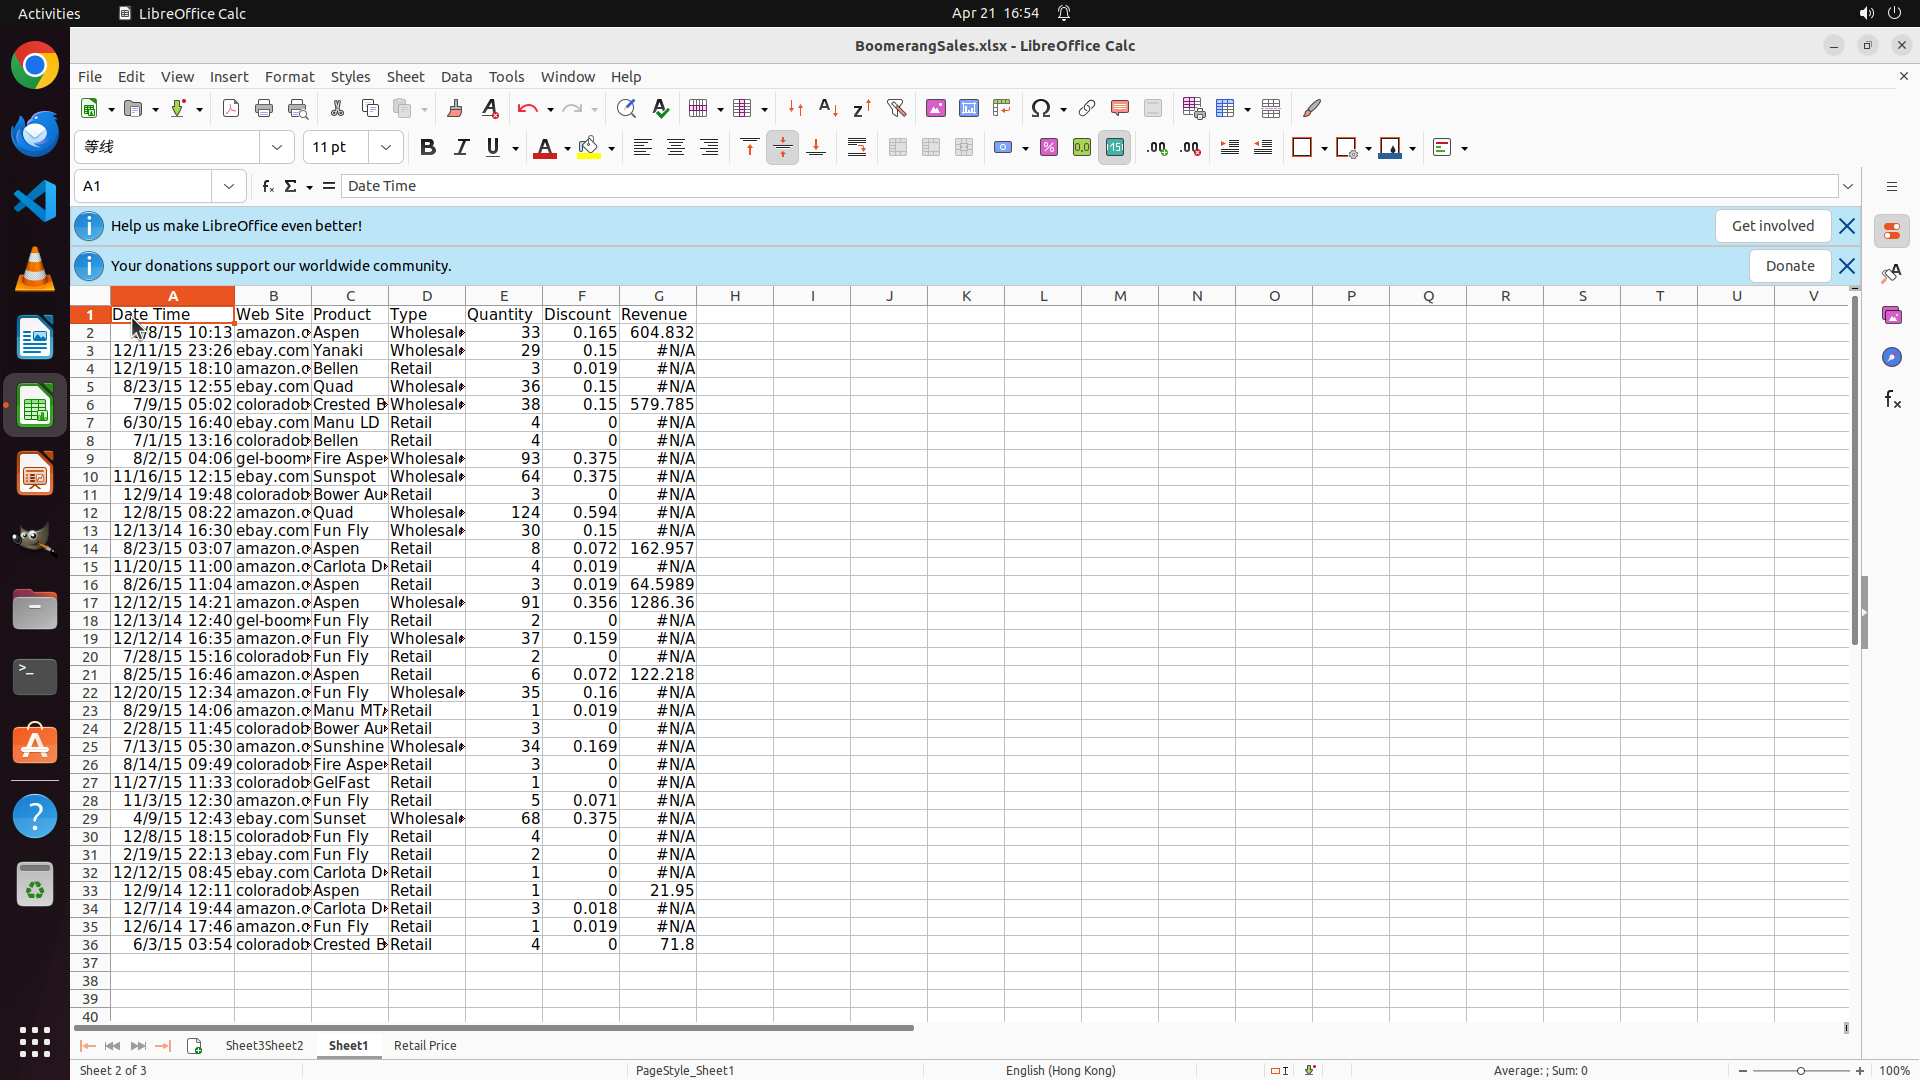Click the Get involved button

1772,226
